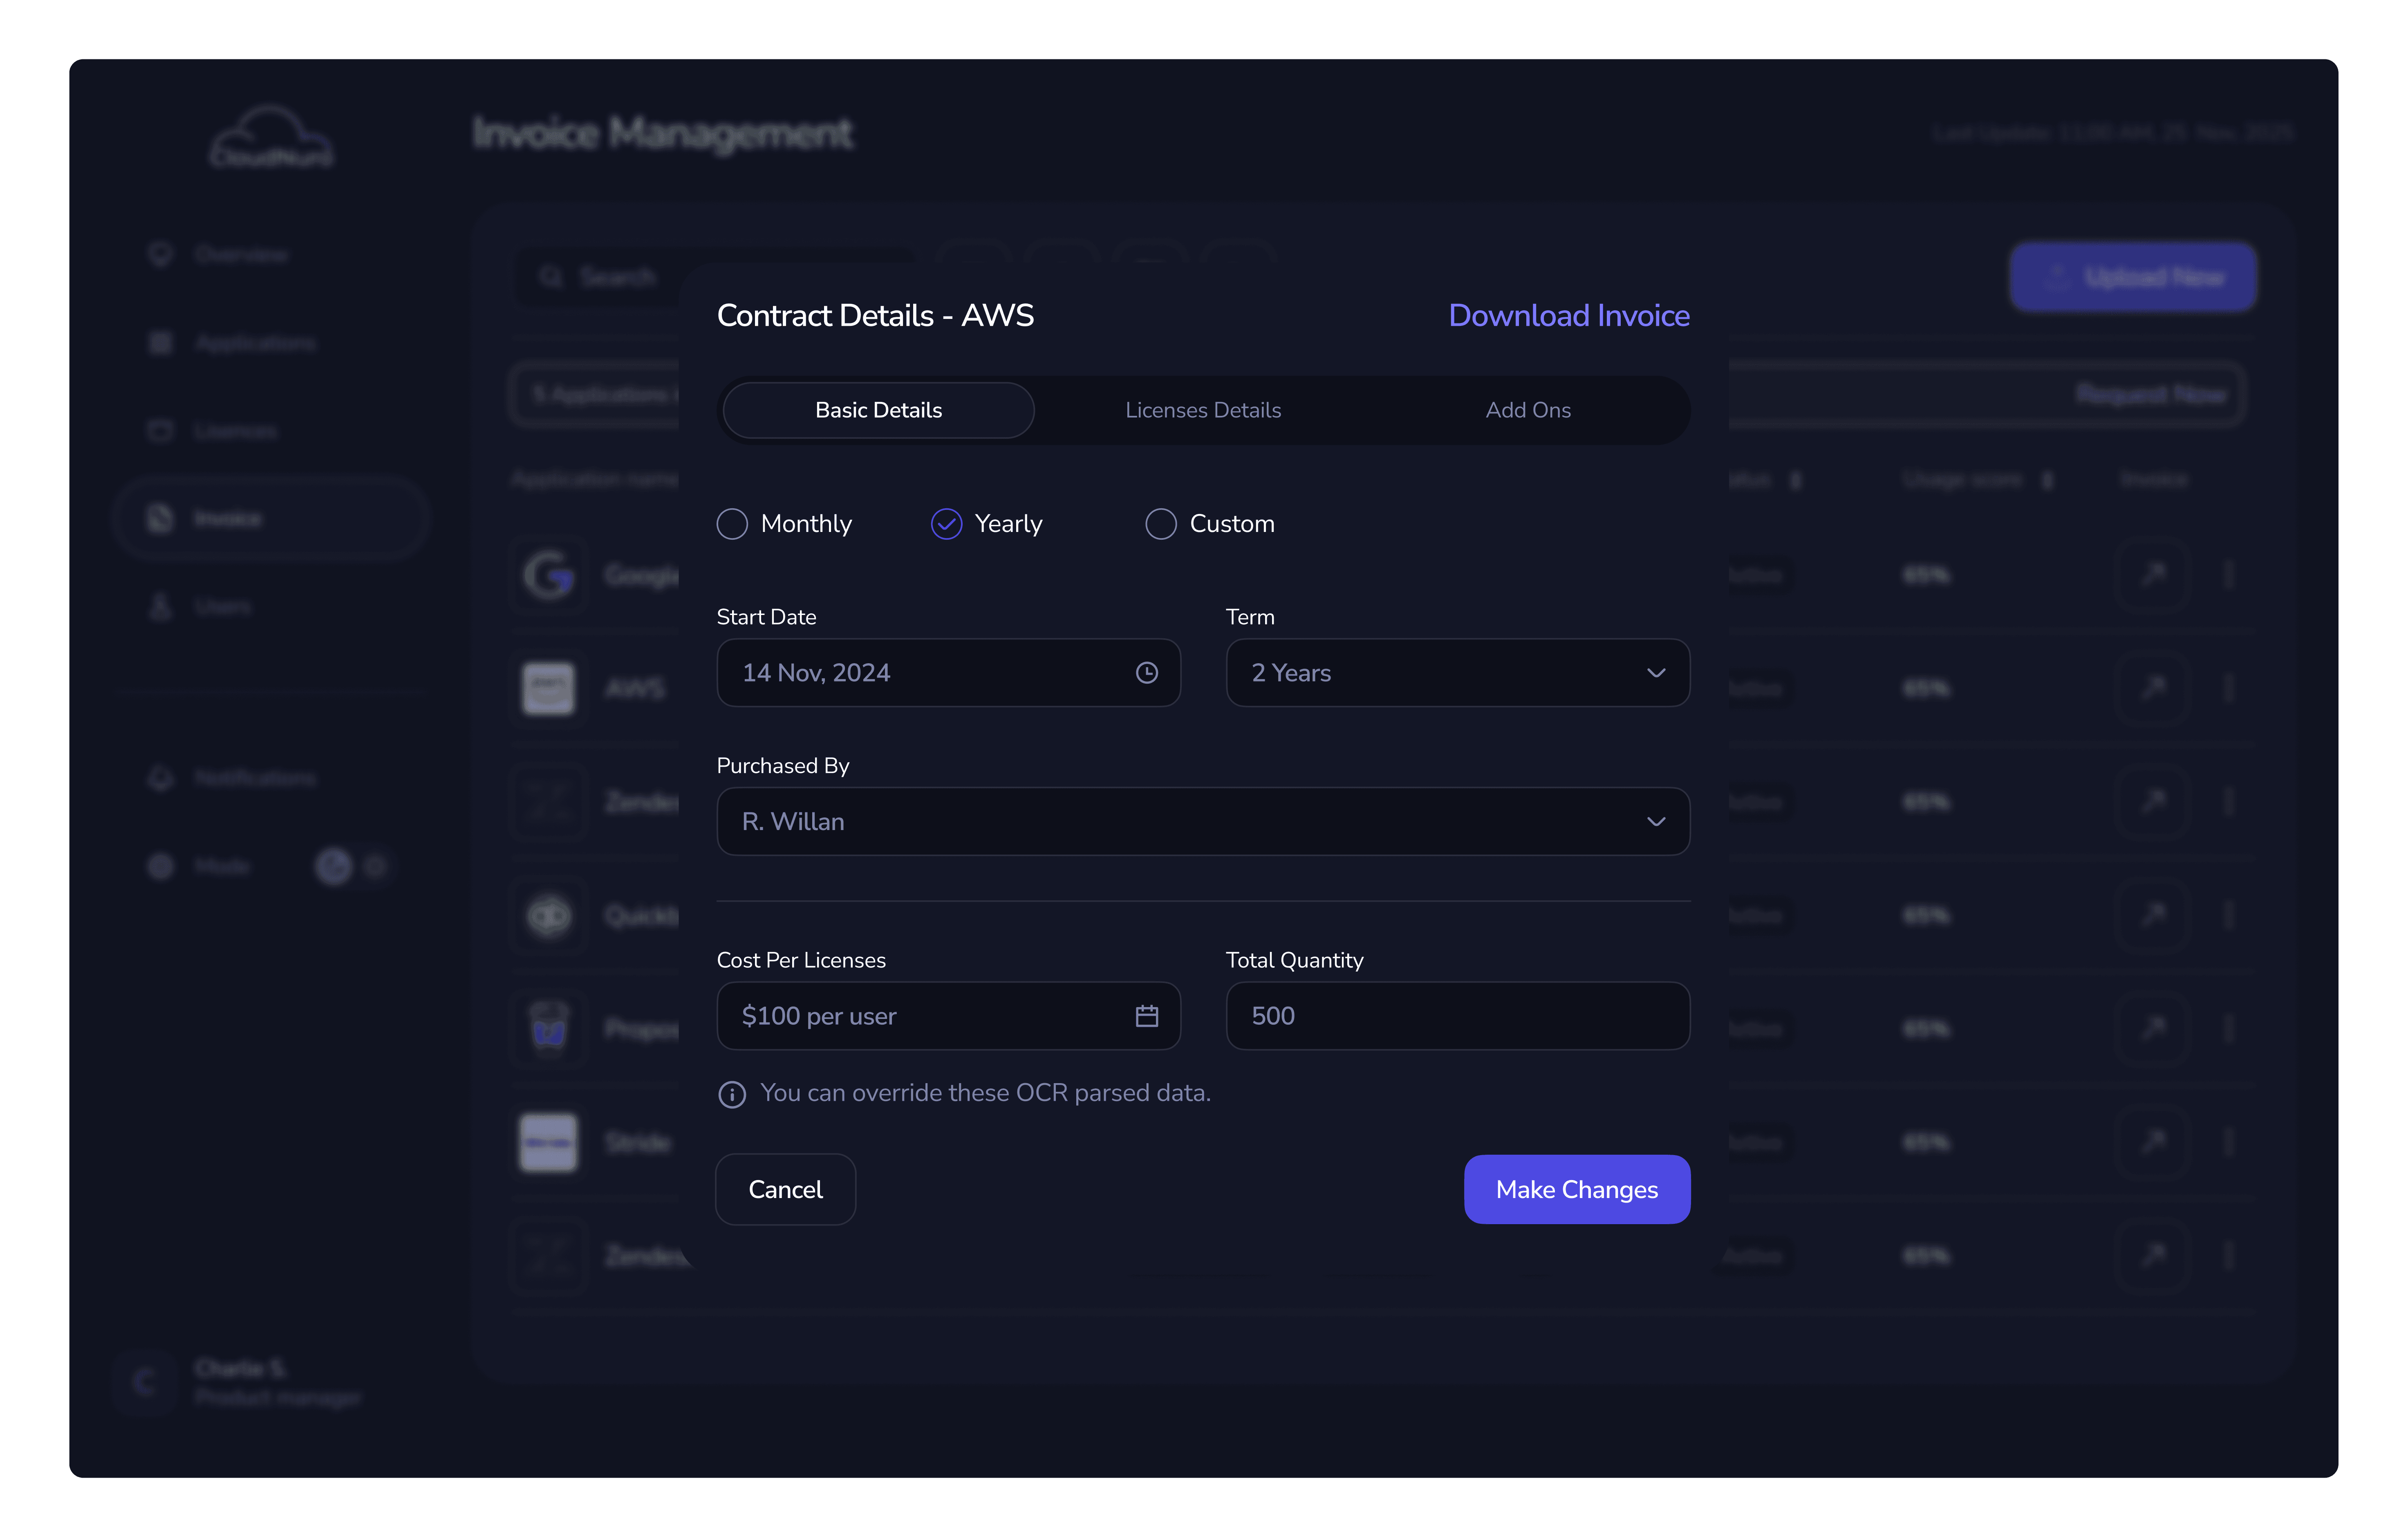Click the Google app logo in list

[548, 575]
